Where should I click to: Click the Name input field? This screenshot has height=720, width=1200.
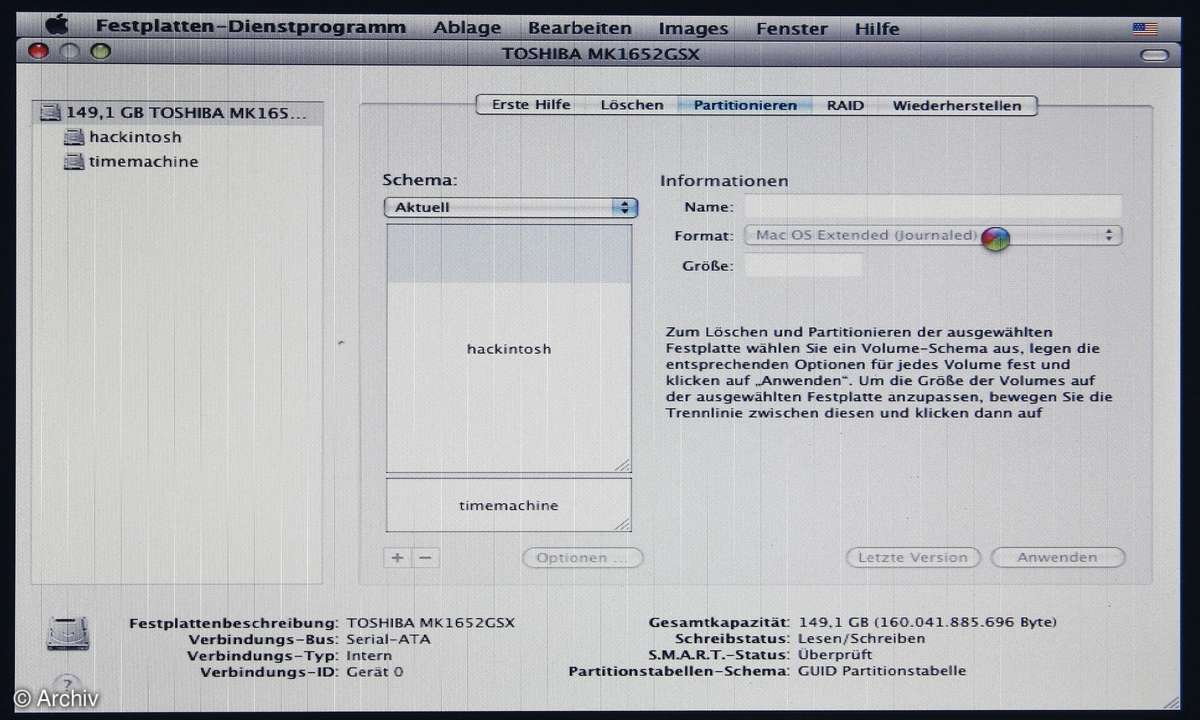933,207
